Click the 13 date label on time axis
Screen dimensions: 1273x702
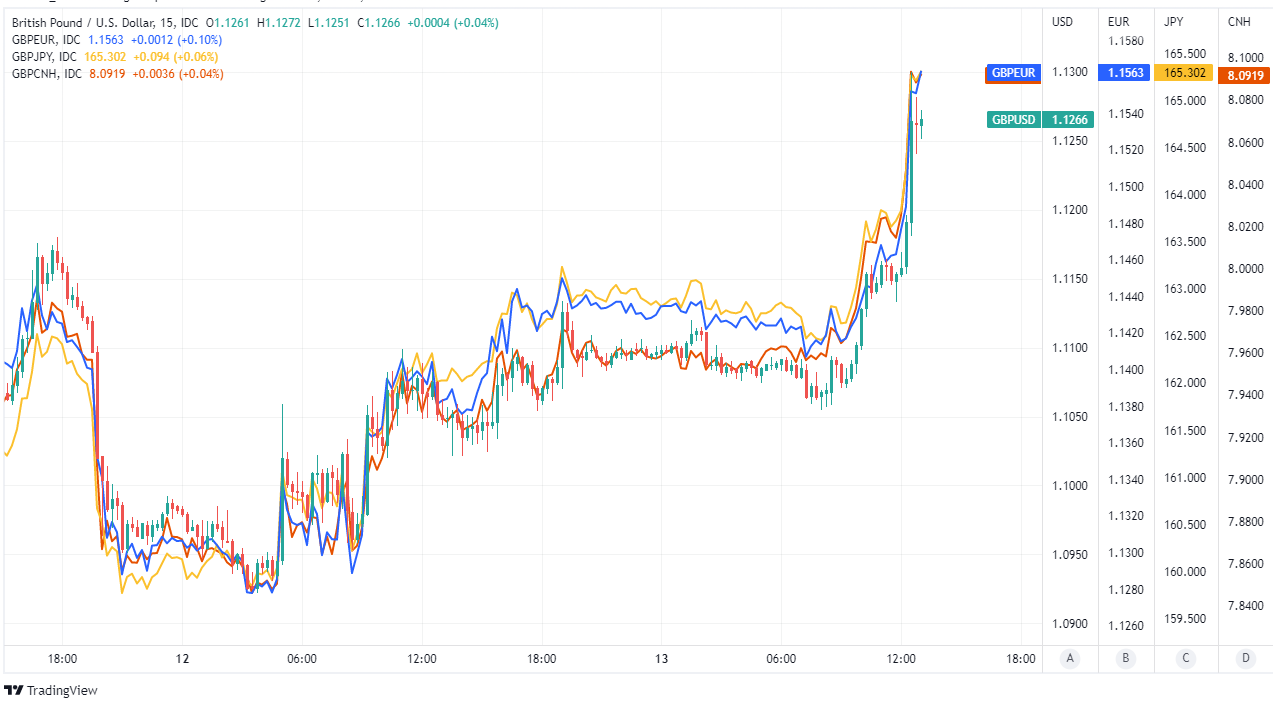click(661, 659)
